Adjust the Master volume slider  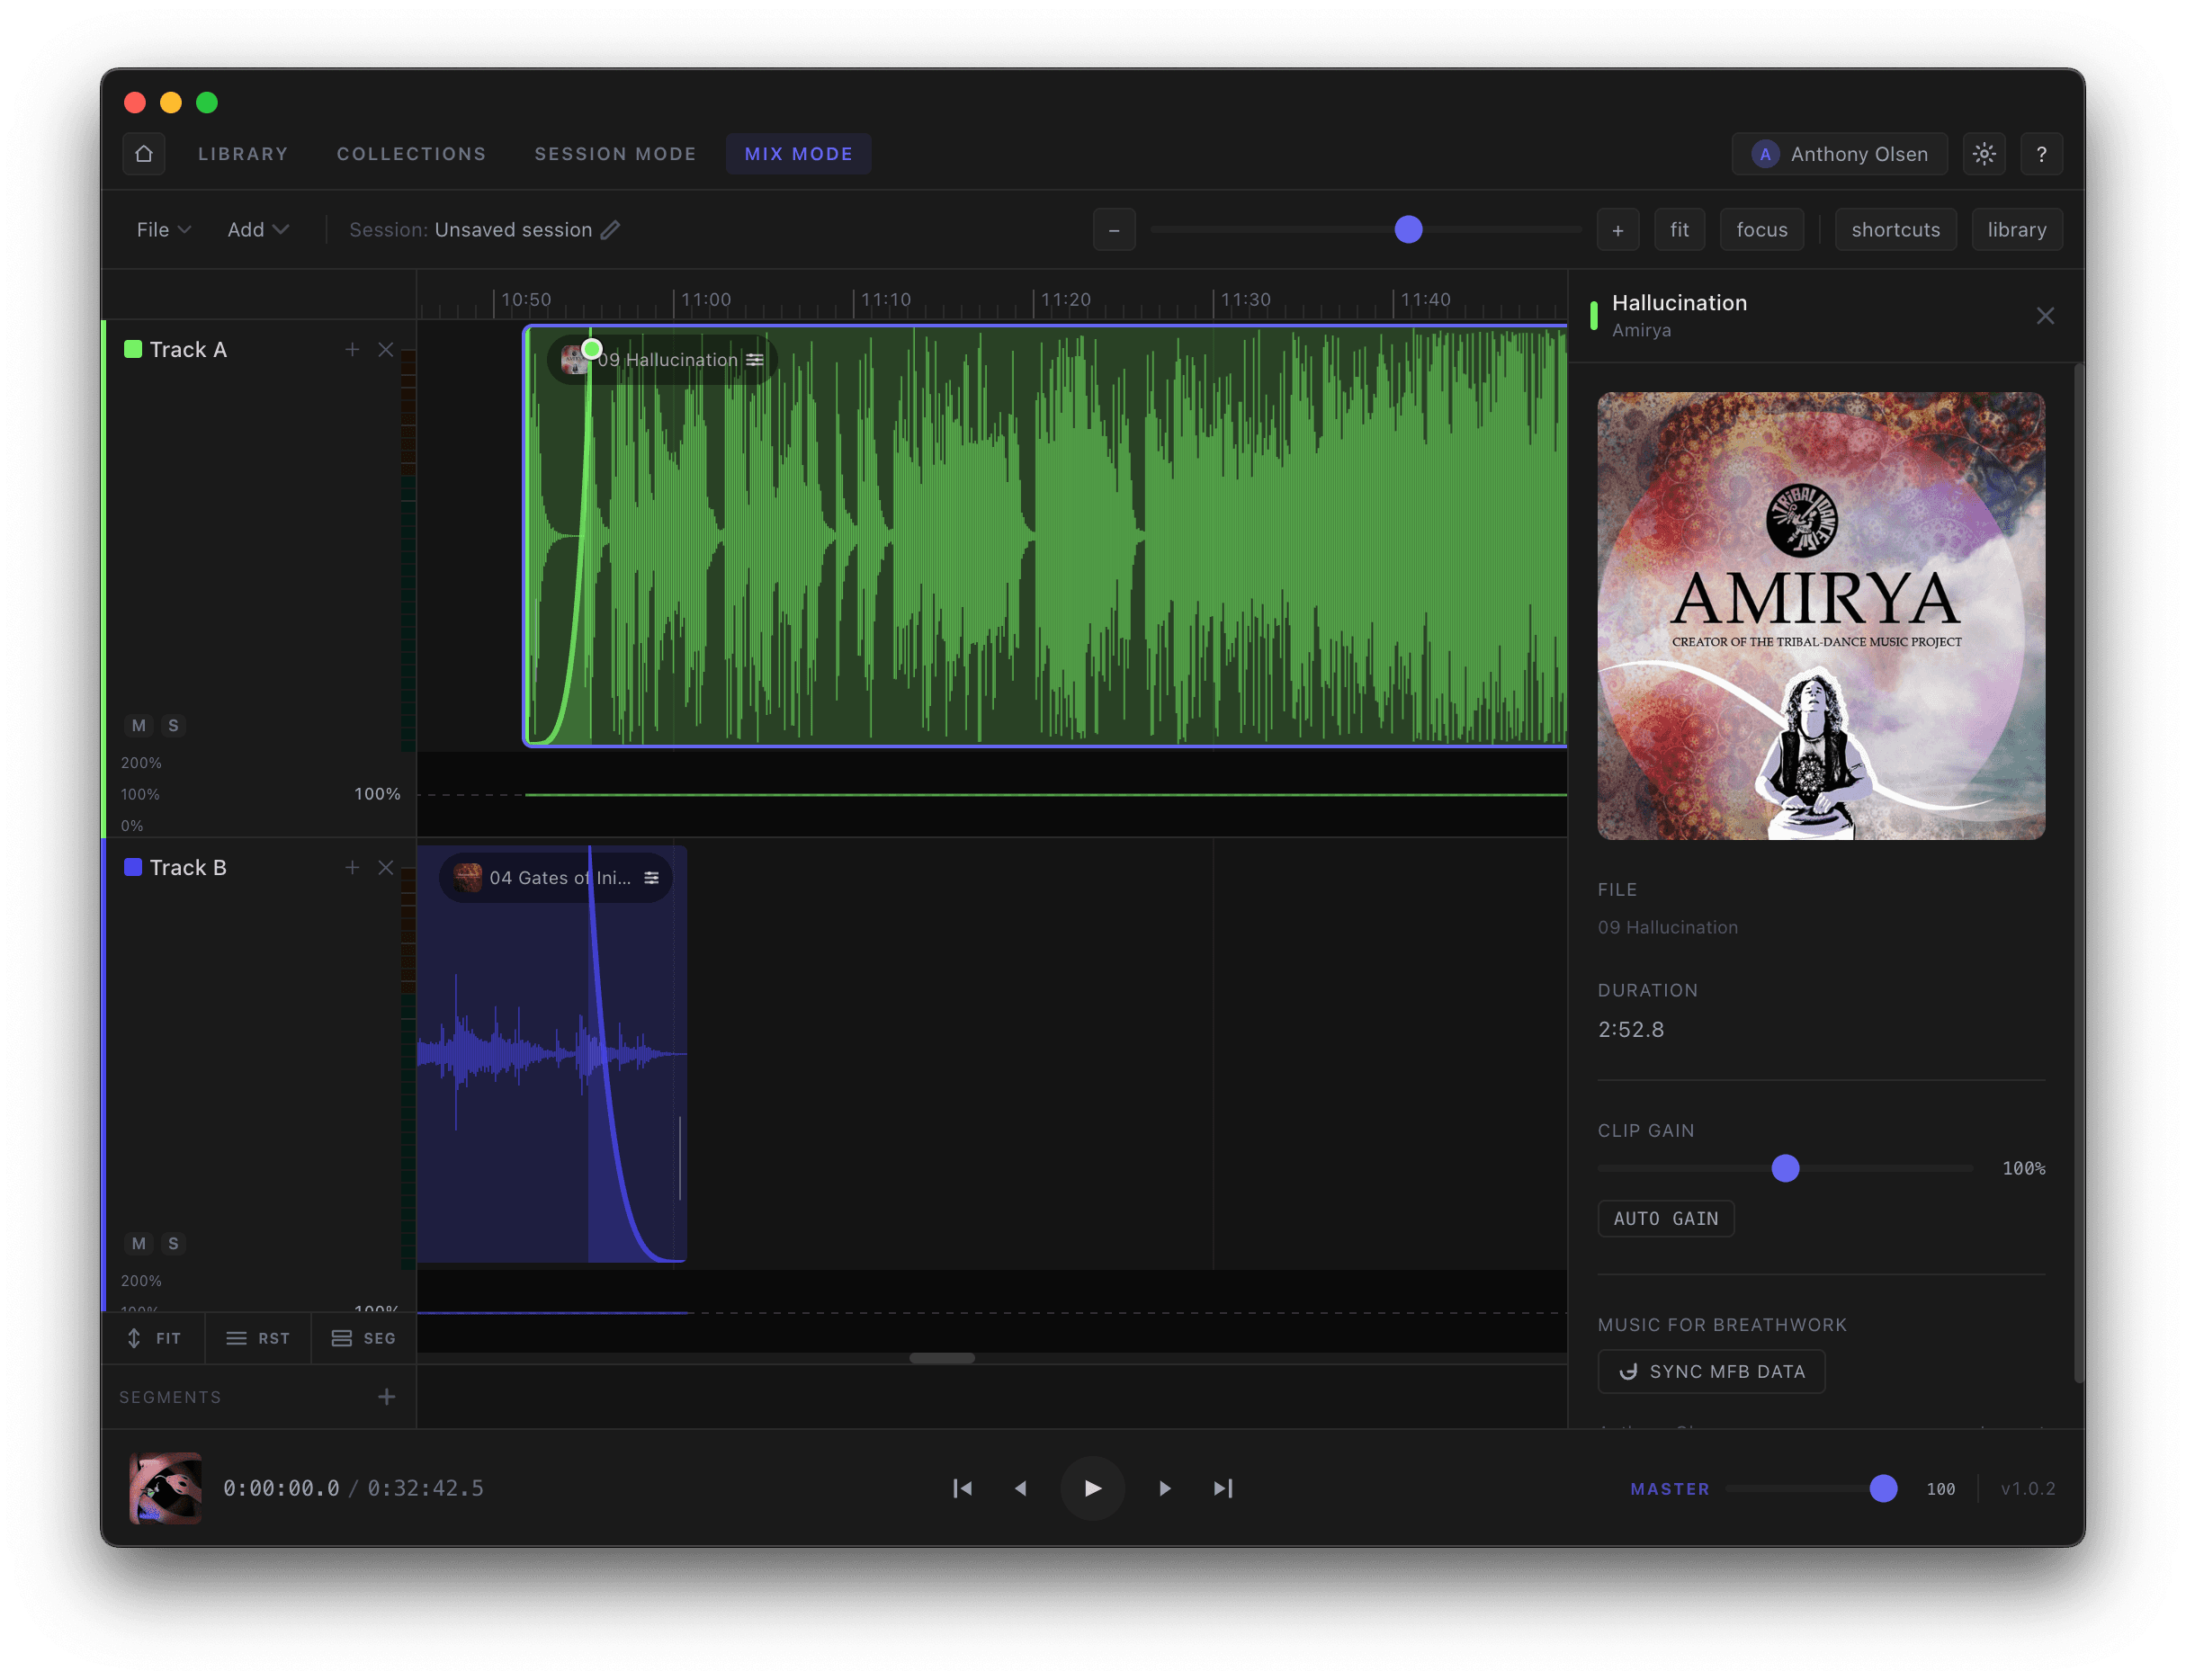[x=1883, y=1488]
